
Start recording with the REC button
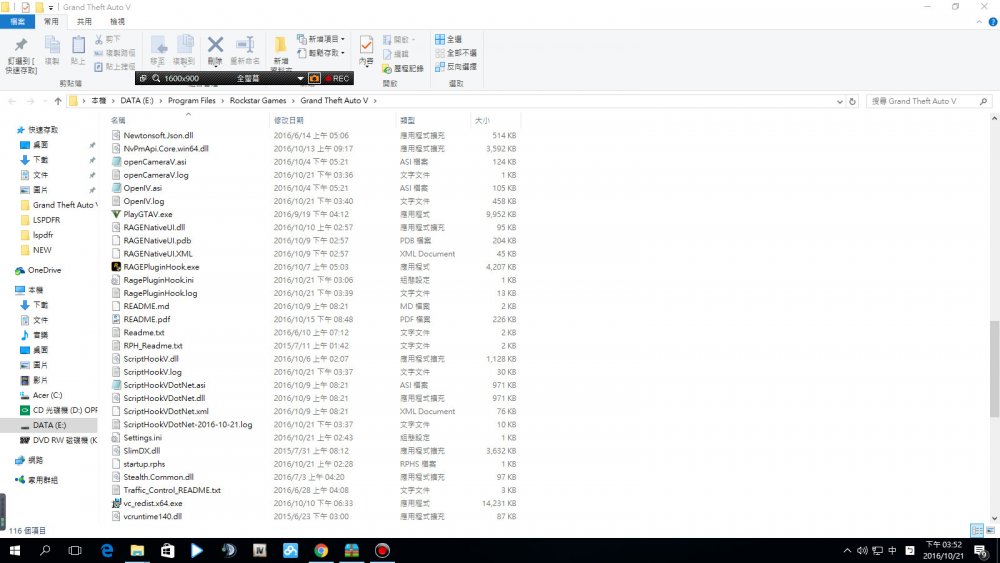pyautogui.click(x=337, y=78)
